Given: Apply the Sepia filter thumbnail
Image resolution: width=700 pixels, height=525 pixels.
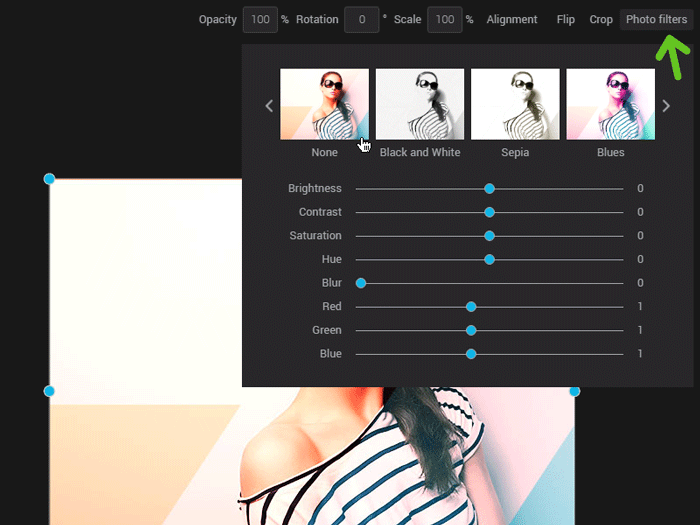Looking at the screenshot, I should pyautogui.click(x=515, y=104).
